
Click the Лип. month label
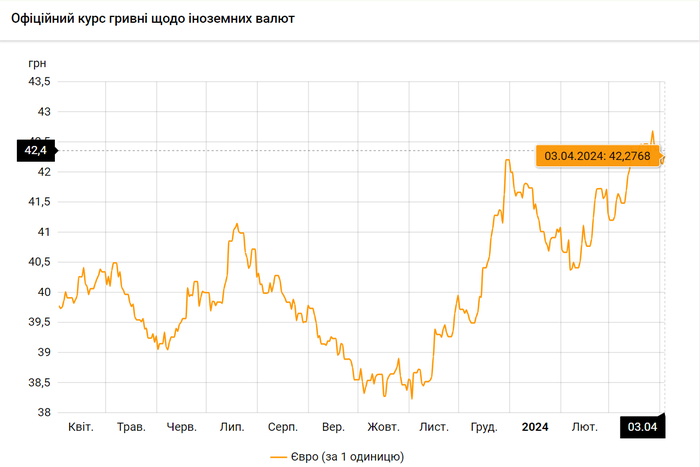(x=232, y=427)
